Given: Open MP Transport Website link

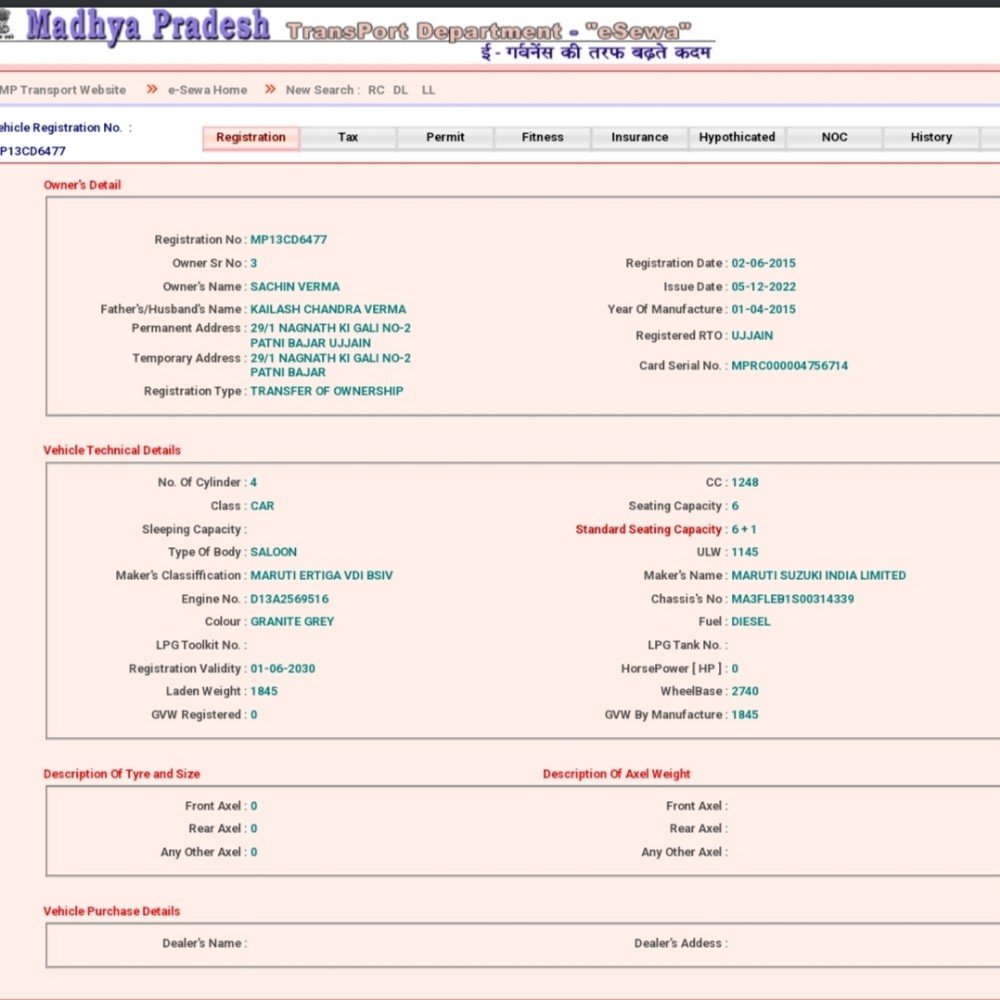Looking at the screenshot, I should (62, 90).
